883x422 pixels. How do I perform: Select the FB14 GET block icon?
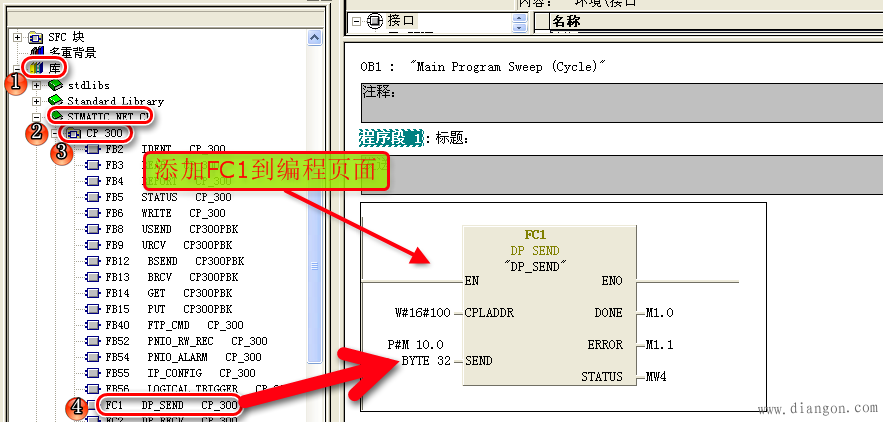[93, 293]
